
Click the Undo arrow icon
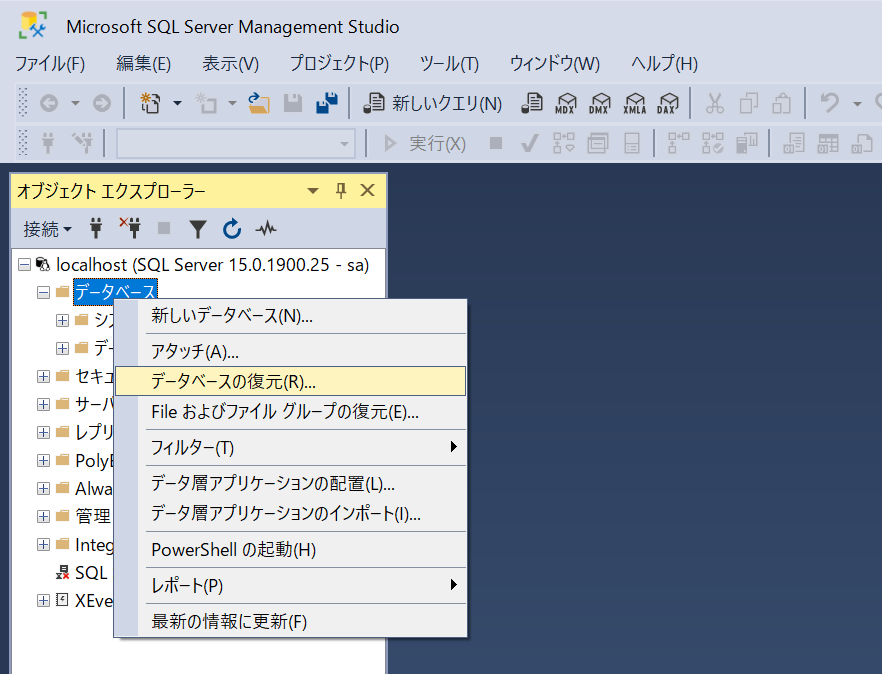(x=830, y=104)
